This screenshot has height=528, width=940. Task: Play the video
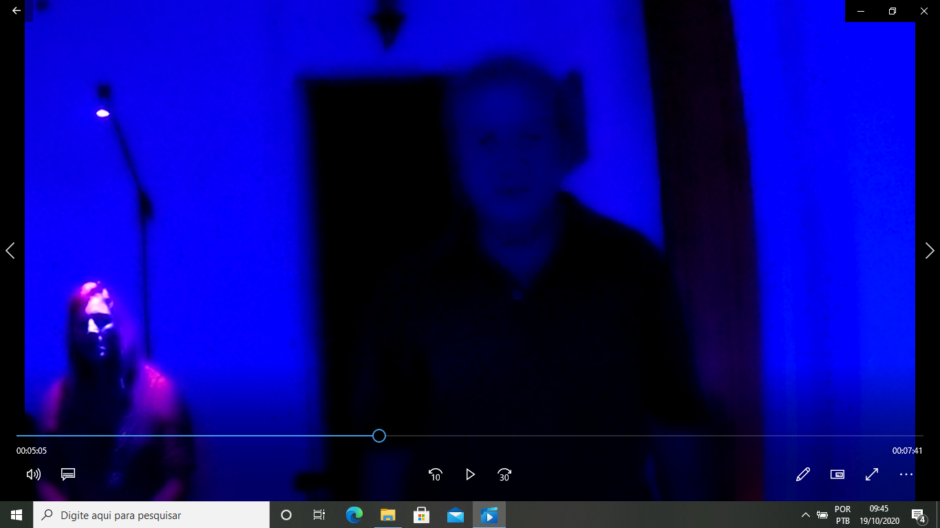point(470,475)
